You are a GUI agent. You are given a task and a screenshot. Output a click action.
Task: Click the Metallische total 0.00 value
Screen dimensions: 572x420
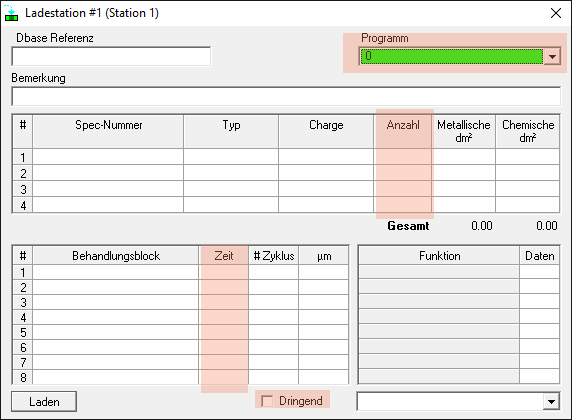click(482, 226)
